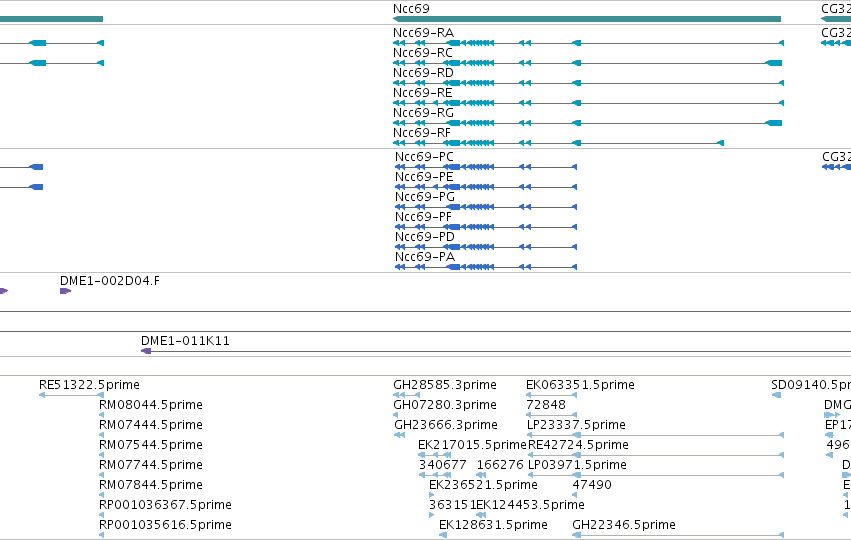Image resolution: width=851 pixels, height=540 pixels.
Task: Click the 47490 feature label
Action: click(x=592, y=485)
